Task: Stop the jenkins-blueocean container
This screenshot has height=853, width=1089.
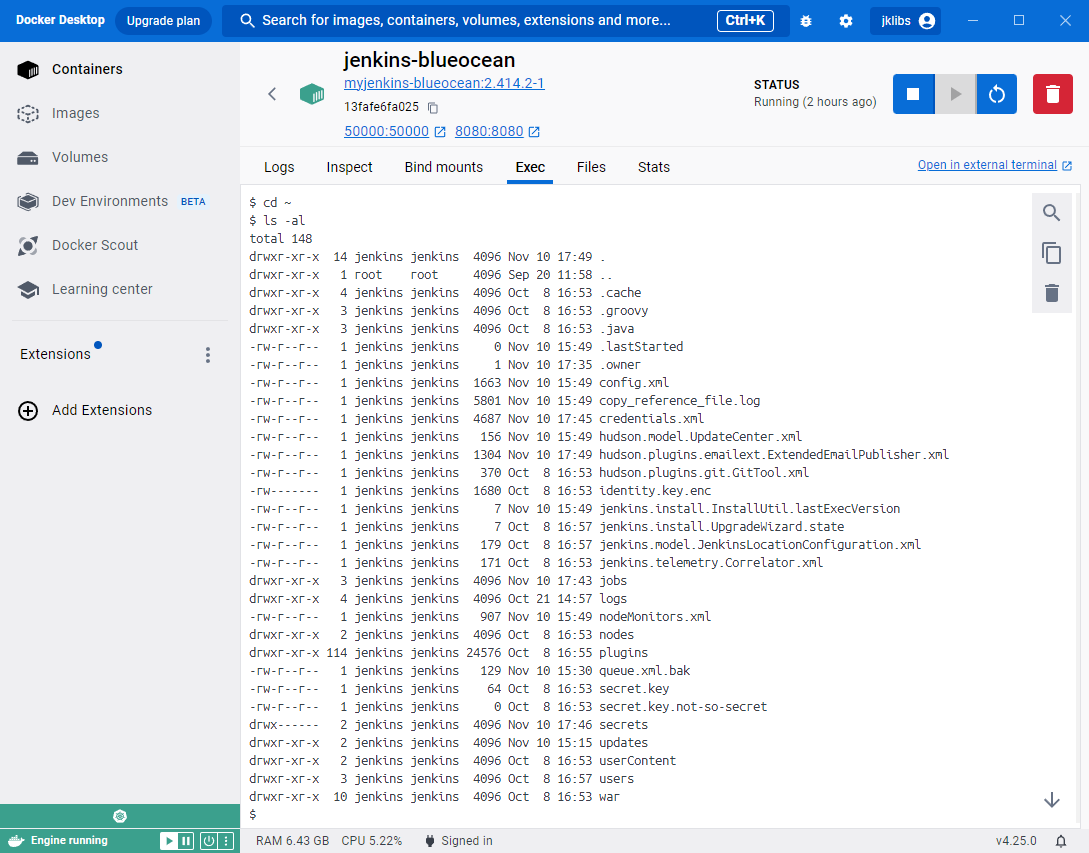Action: click(x=913, y=94)
